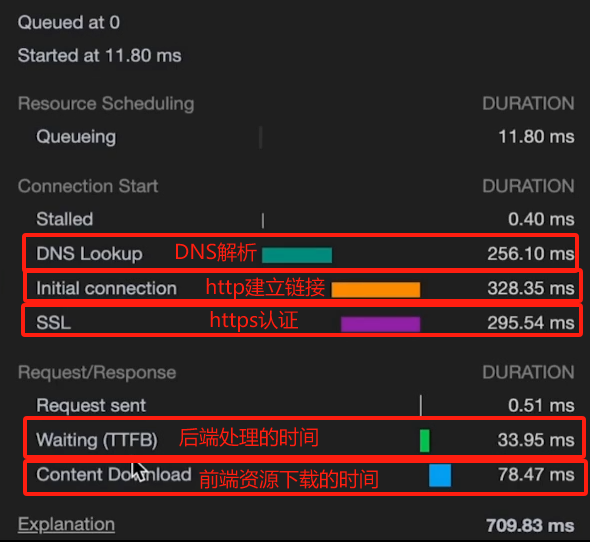Select the Queueing row label
Image resolution: width=590 pixels, height=542 pixels.
click(76, 137)
